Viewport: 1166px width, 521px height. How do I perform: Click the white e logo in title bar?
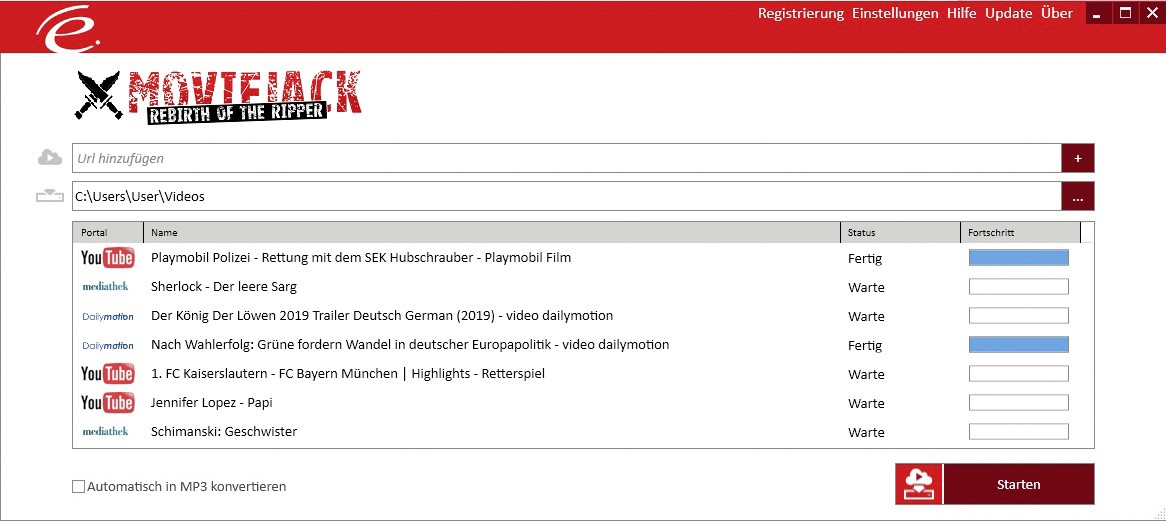pos(68,30)
